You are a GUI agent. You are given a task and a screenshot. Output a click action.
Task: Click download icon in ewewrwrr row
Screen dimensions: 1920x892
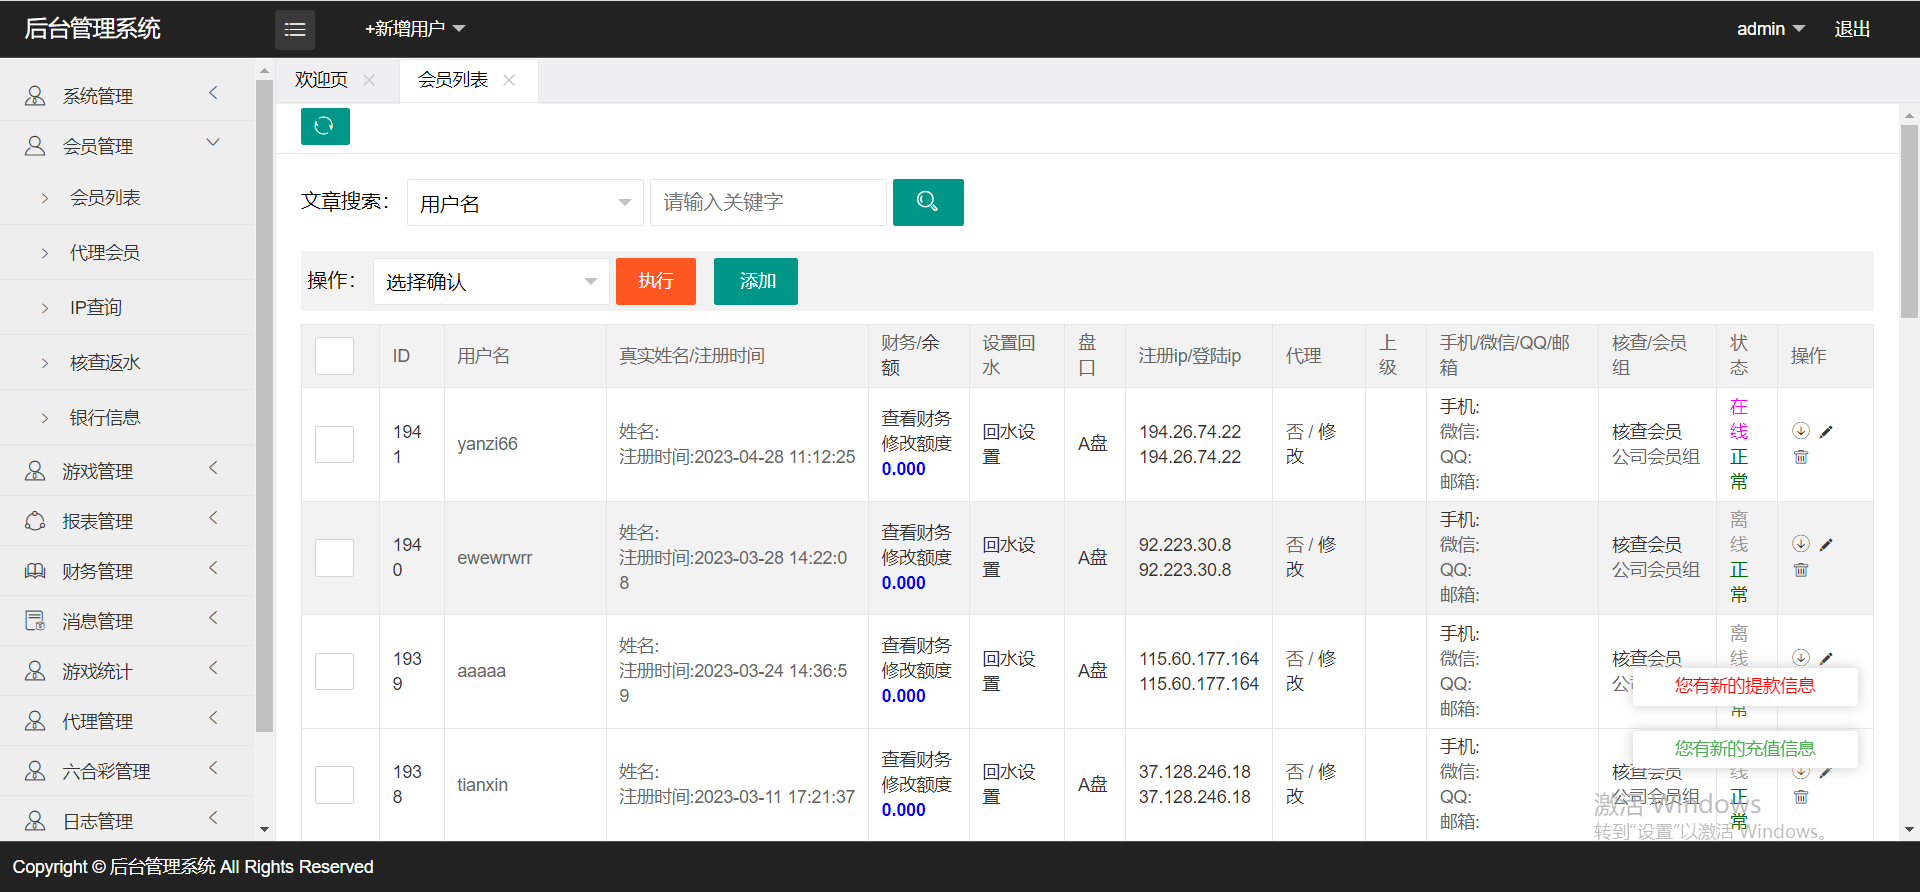coord(1801,544)
